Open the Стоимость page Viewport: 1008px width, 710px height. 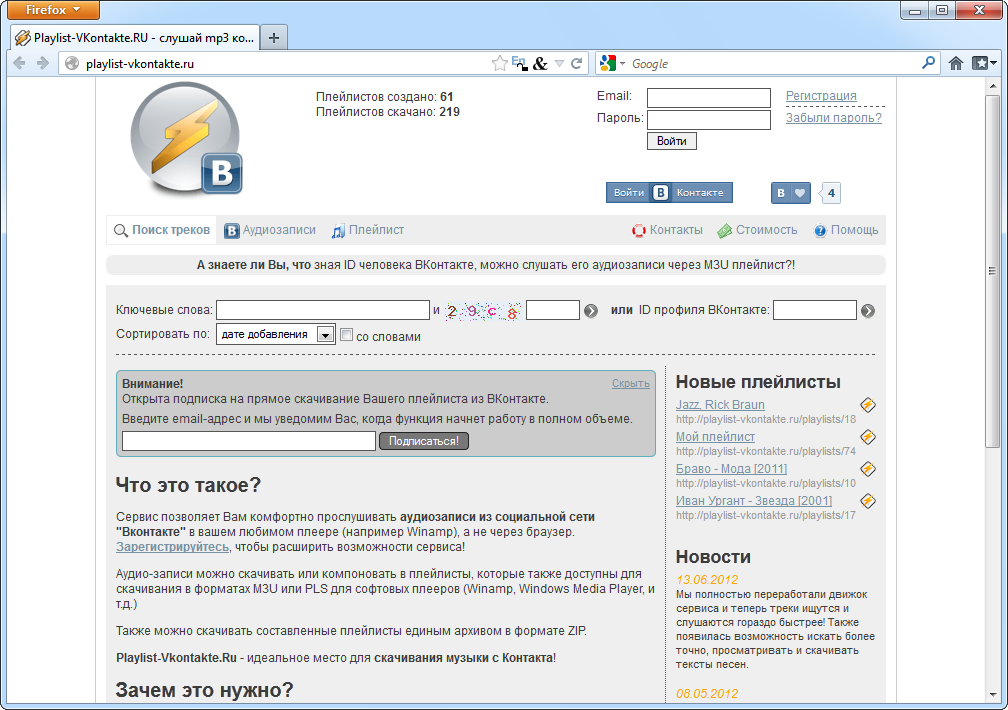757,230
